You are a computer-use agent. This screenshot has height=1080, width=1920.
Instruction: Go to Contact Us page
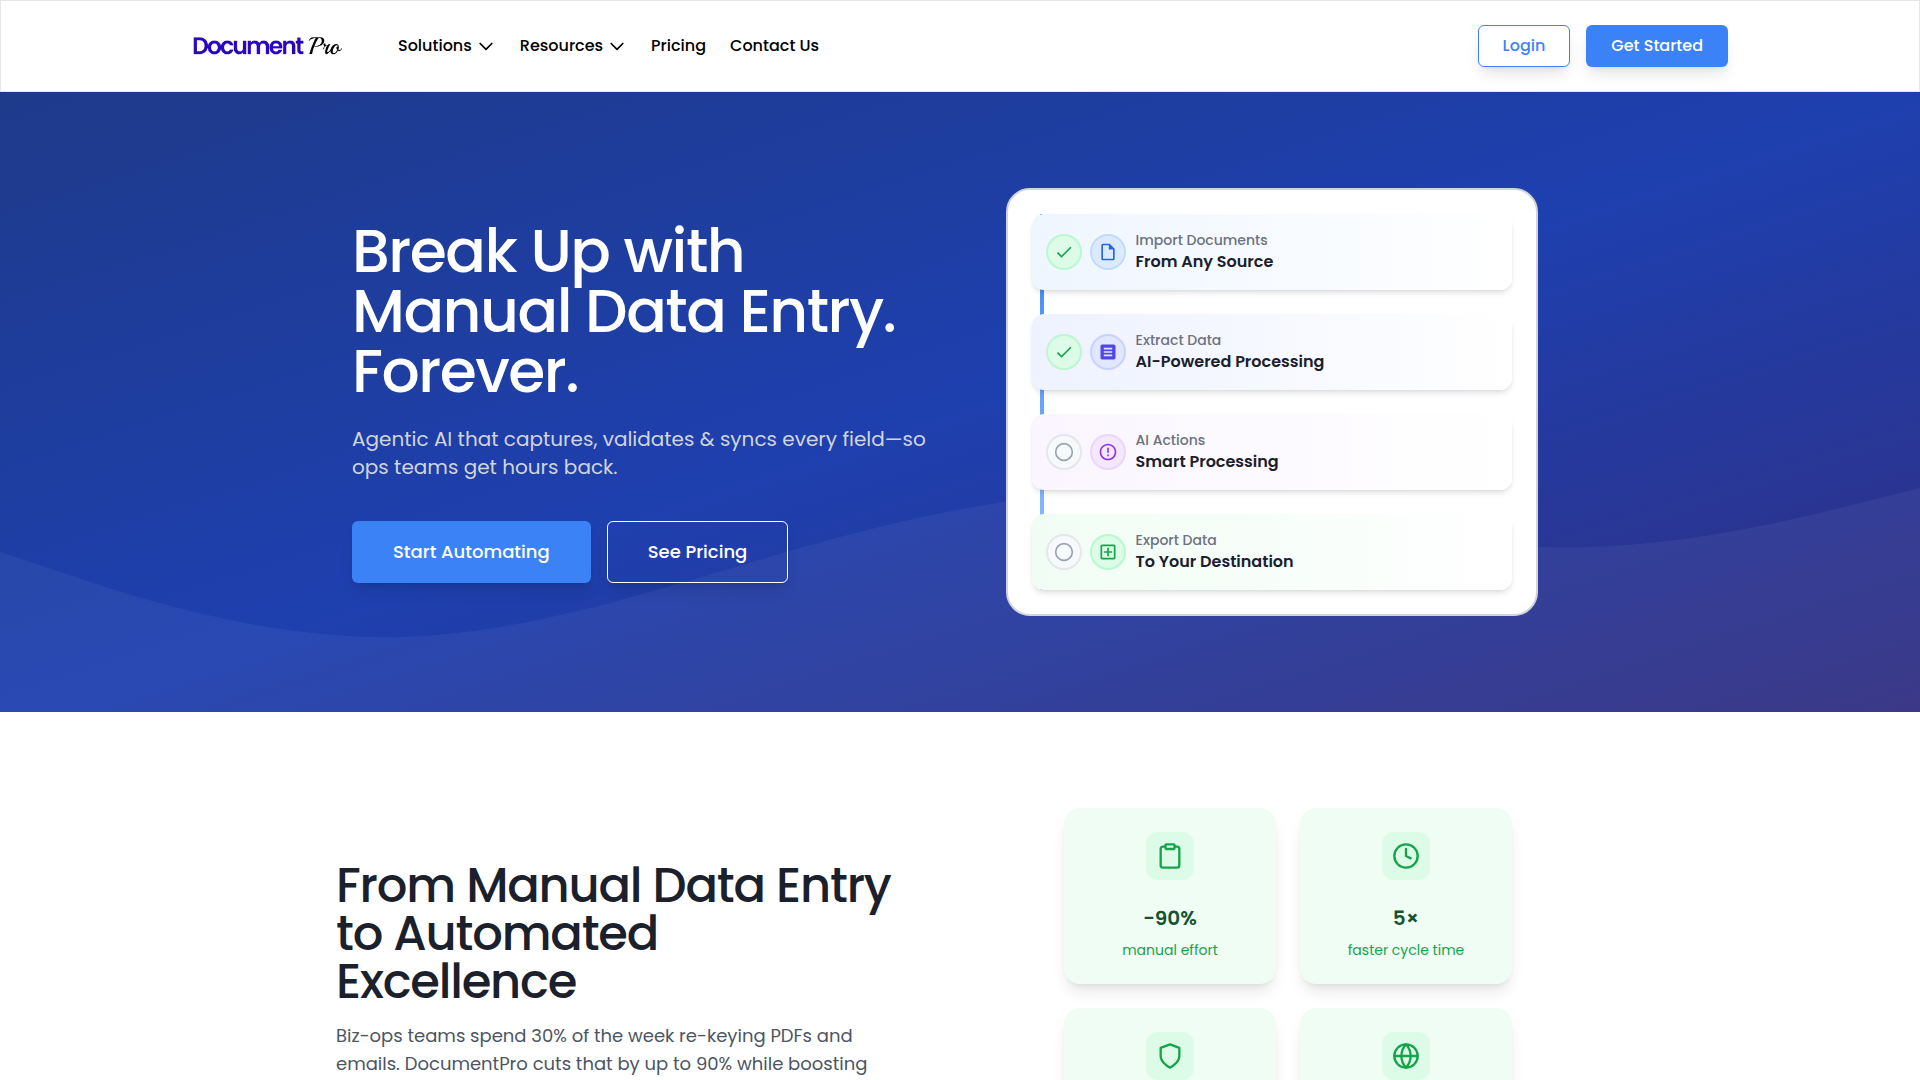click(x=774, y=46)
